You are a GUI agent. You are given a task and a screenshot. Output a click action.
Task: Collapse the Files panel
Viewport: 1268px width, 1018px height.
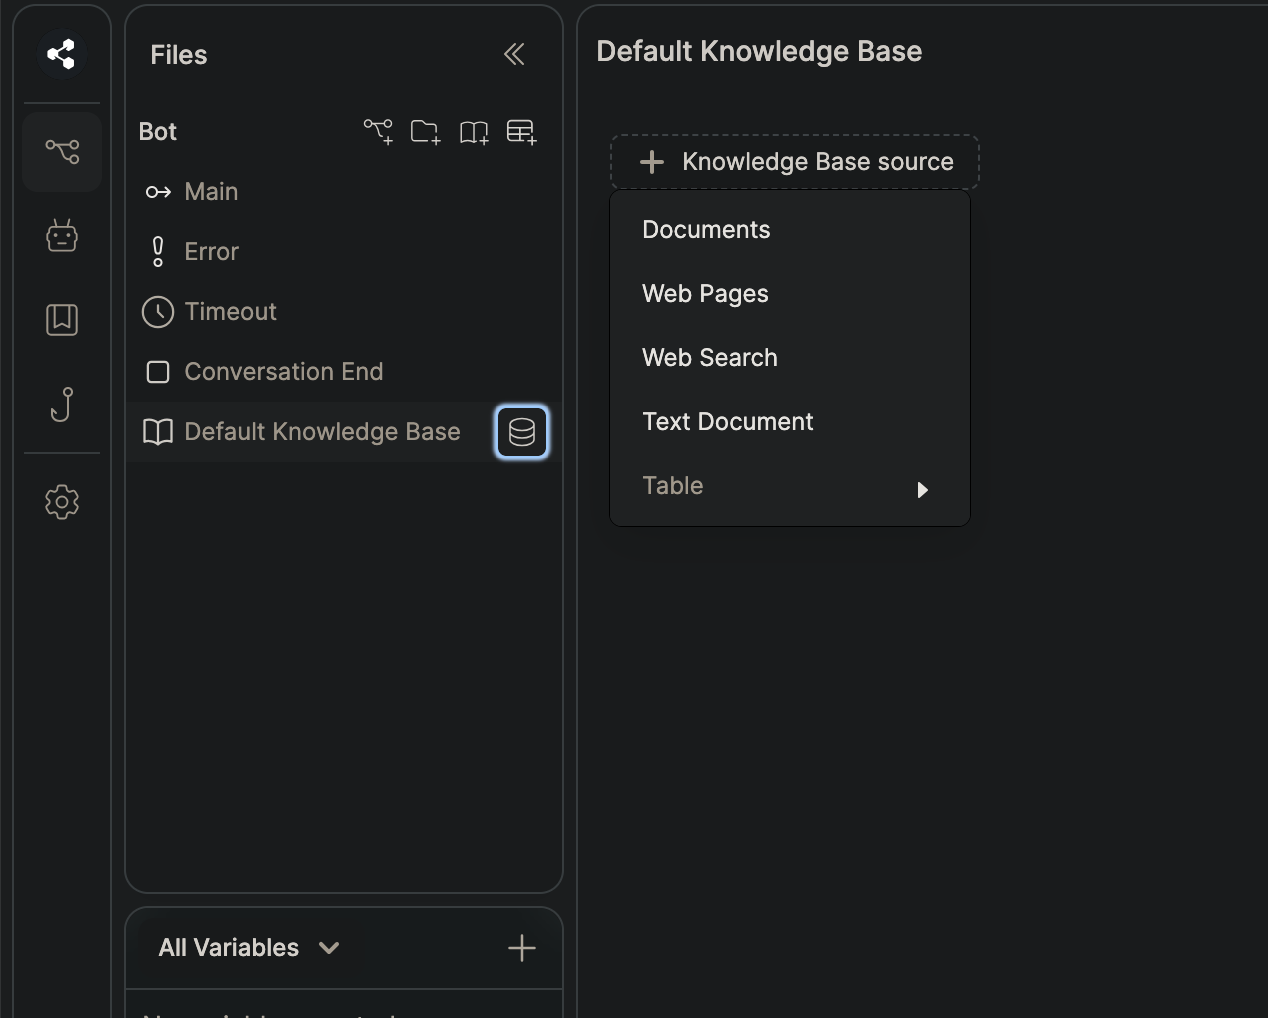(514, 54)
